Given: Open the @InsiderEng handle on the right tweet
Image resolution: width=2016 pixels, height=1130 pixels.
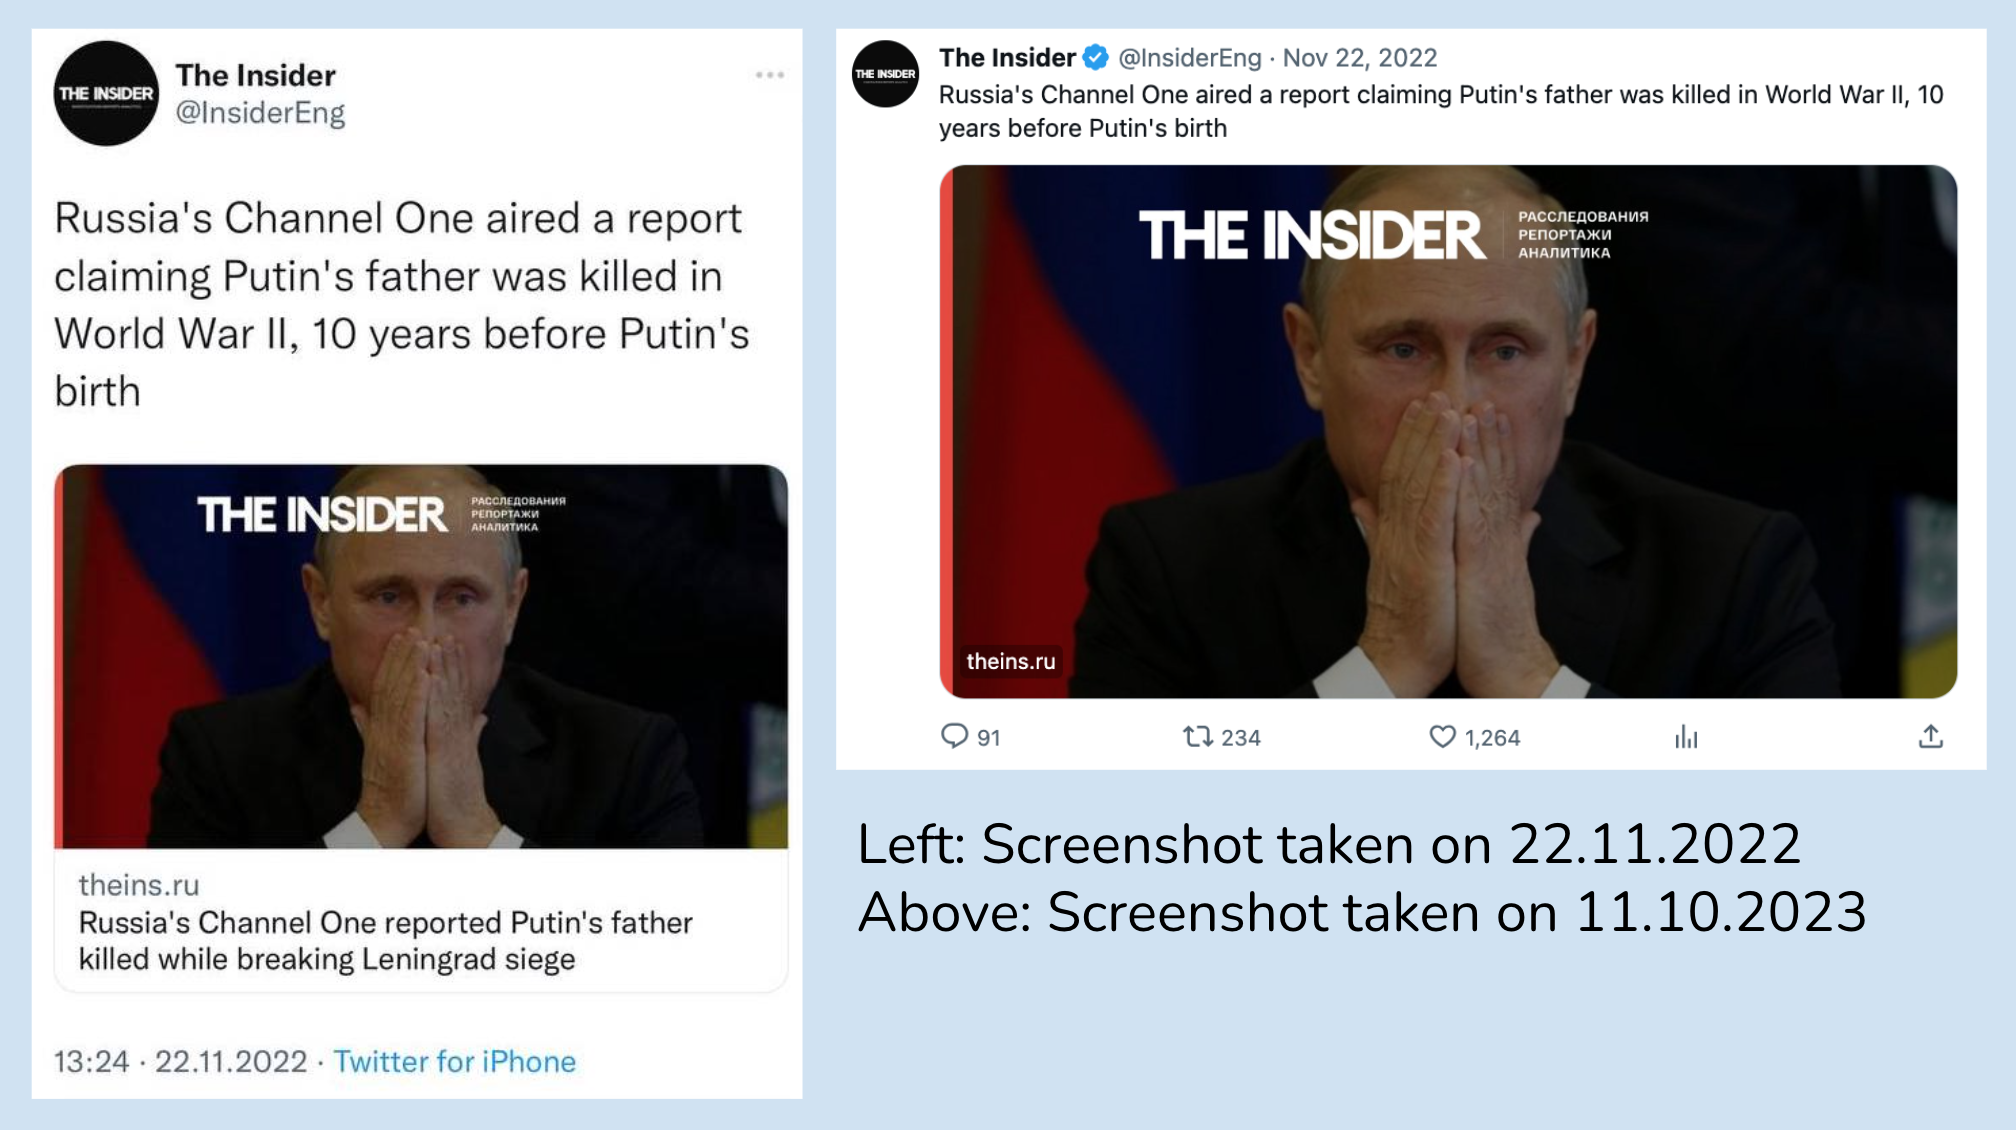Looking at the screenshot, I should point(1188,58).
